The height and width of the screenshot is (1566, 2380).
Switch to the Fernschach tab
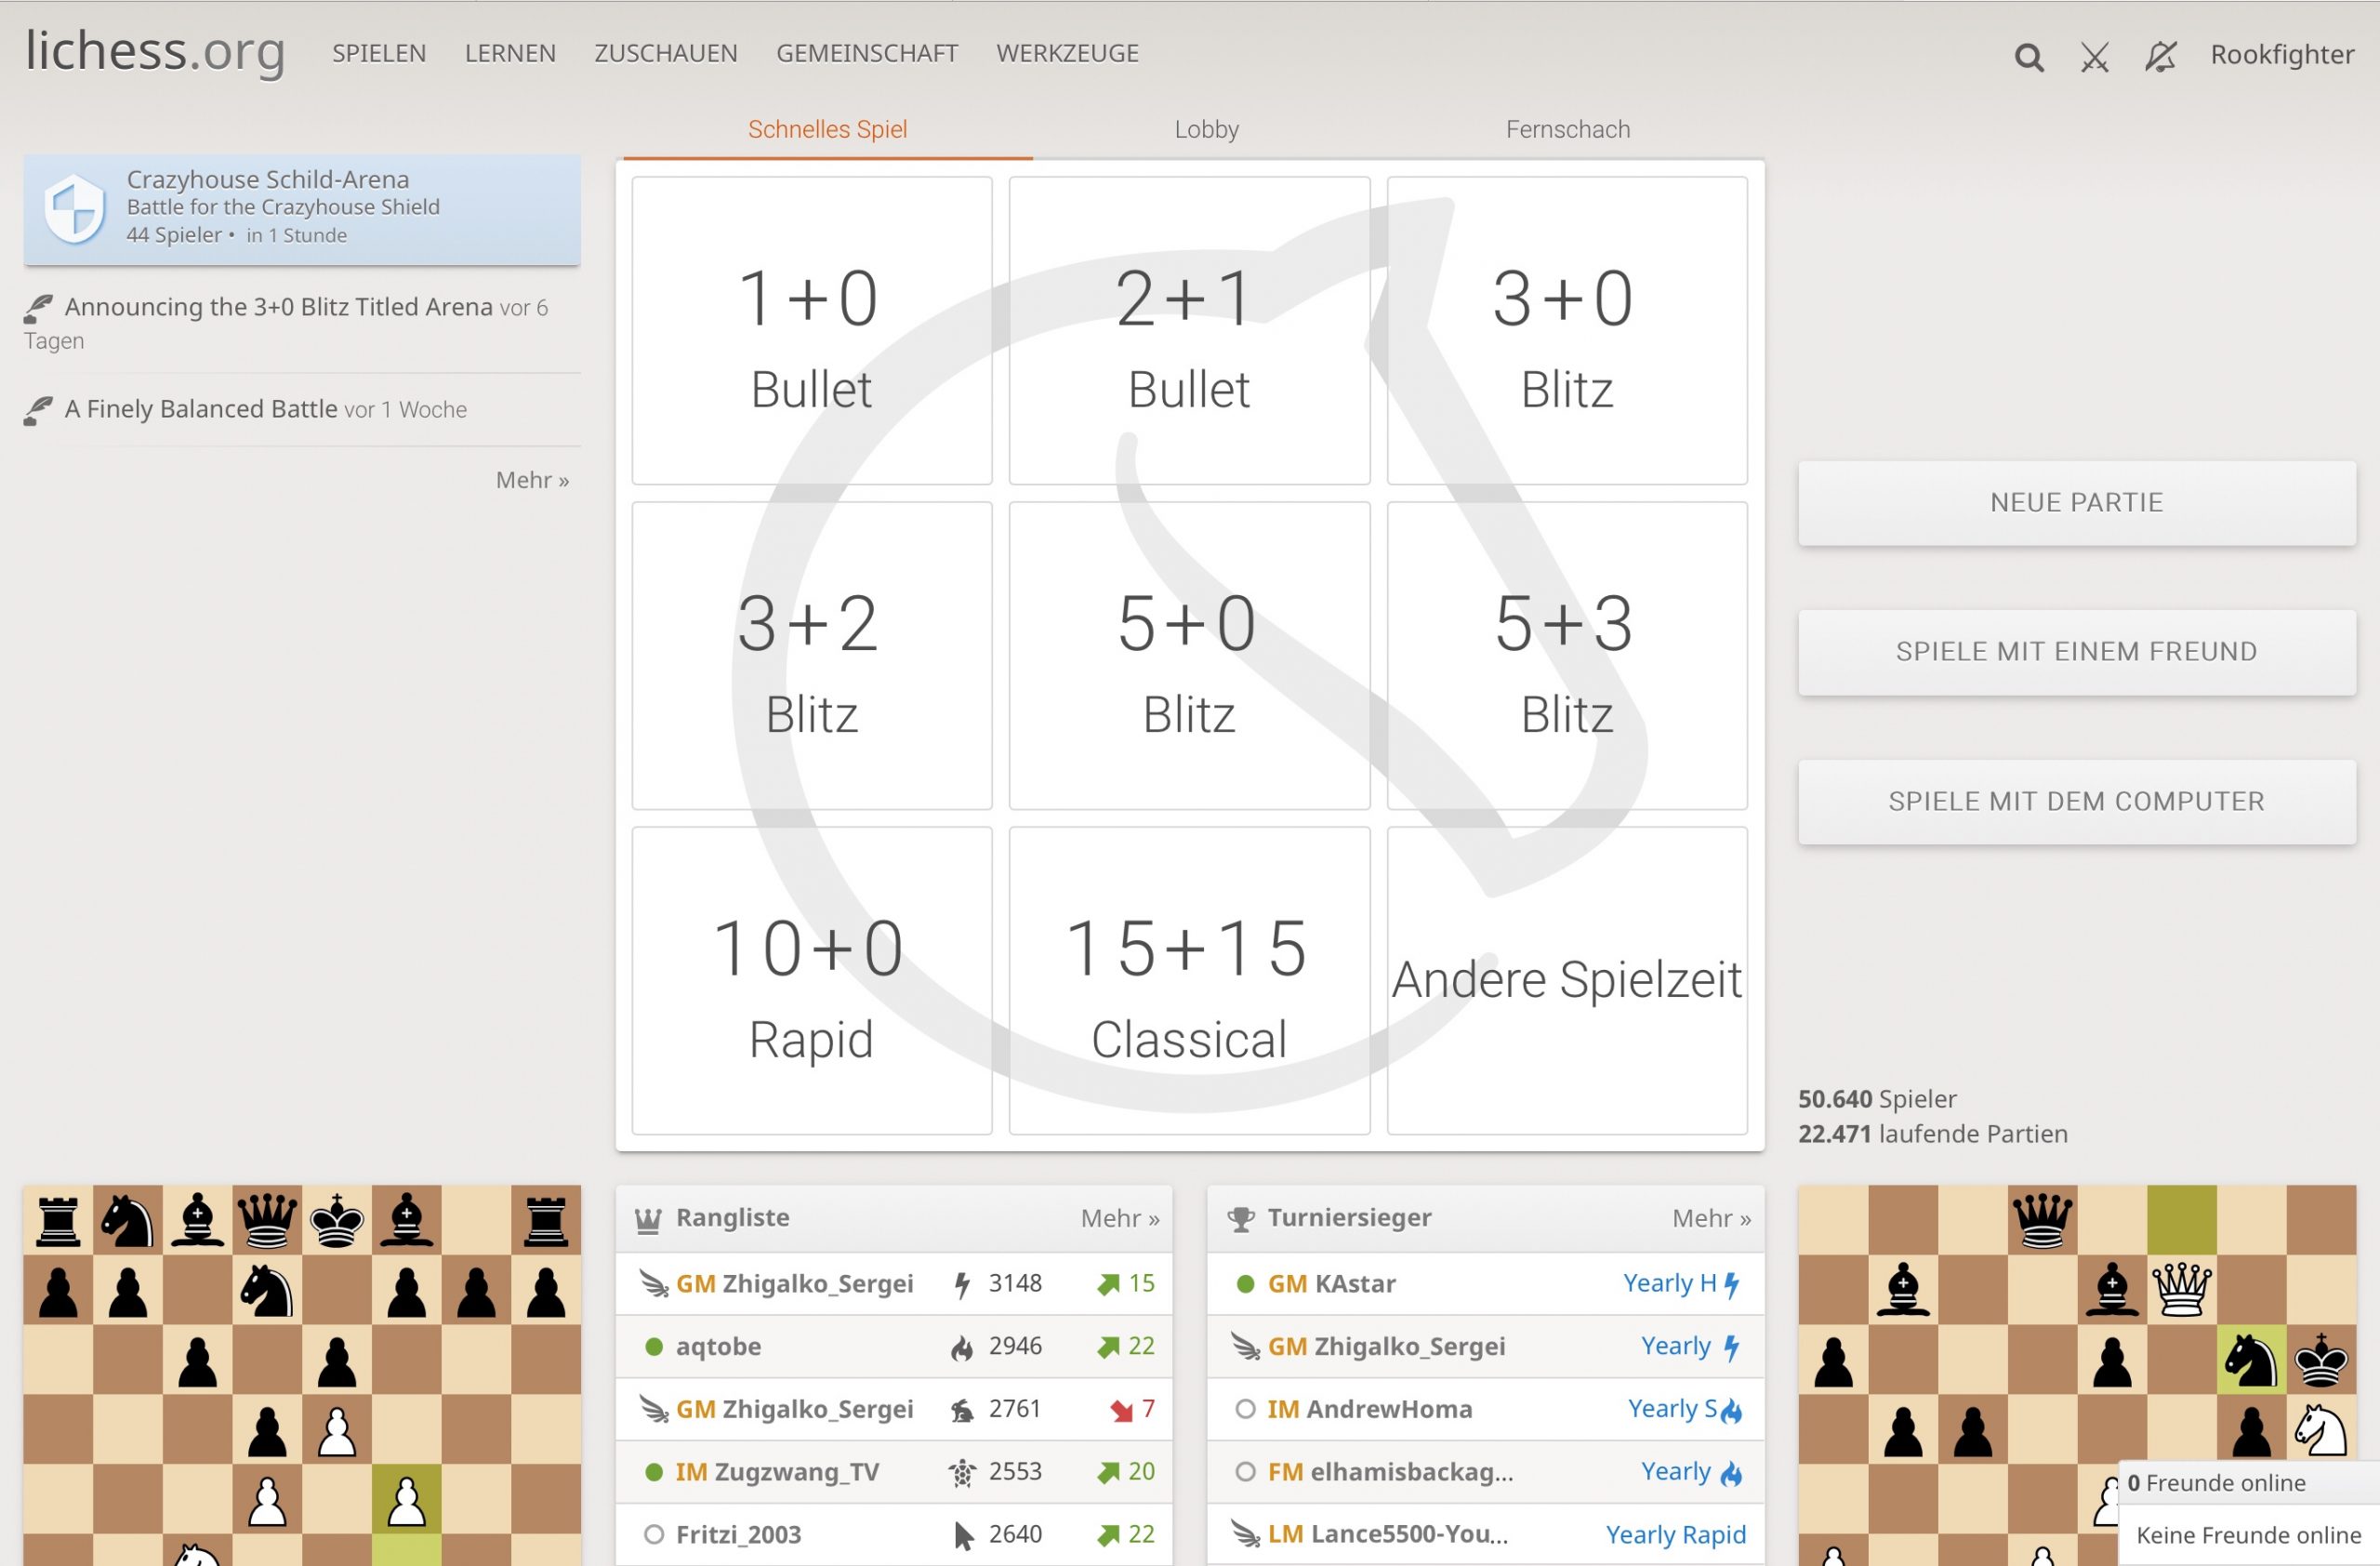click(1567, 129)
